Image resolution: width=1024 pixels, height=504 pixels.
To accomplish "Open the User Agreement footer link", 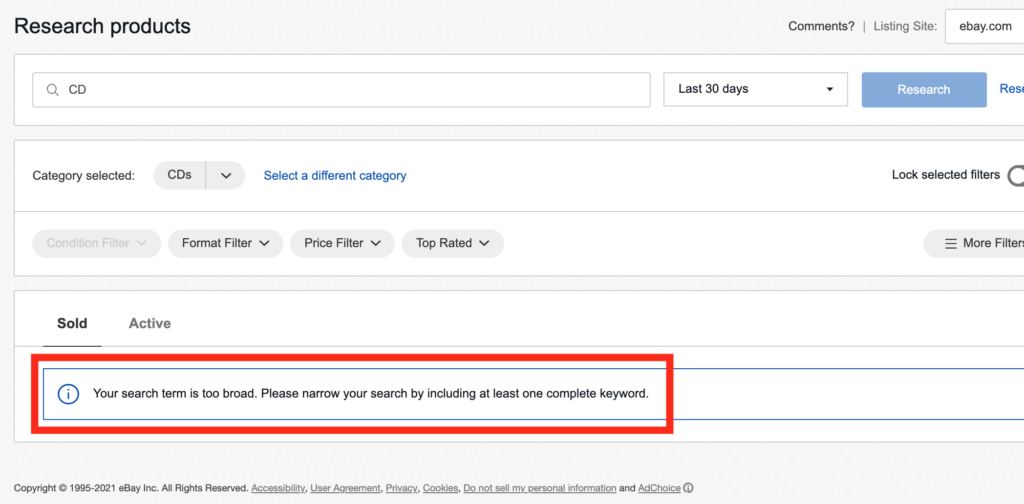I will tap(345, 488).
